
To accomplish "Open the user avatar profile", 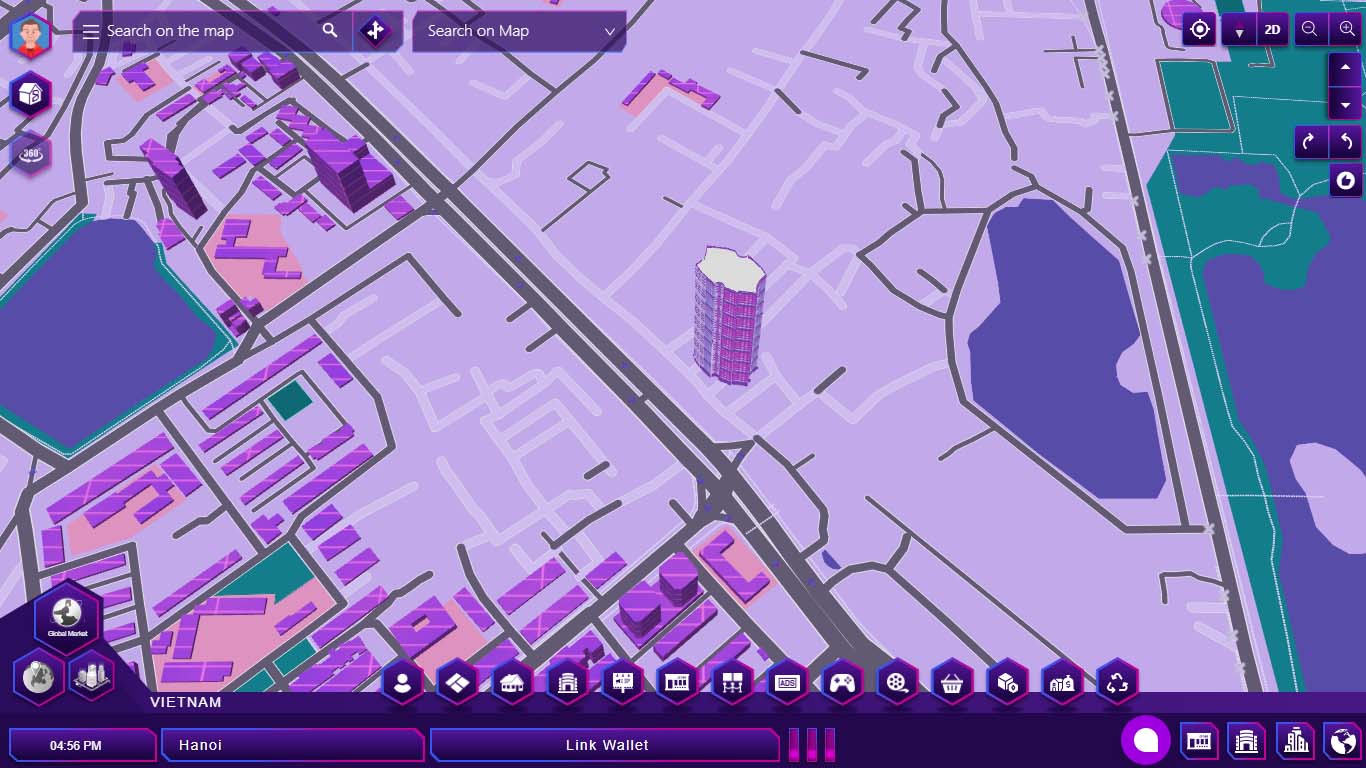I will [31, 37].
